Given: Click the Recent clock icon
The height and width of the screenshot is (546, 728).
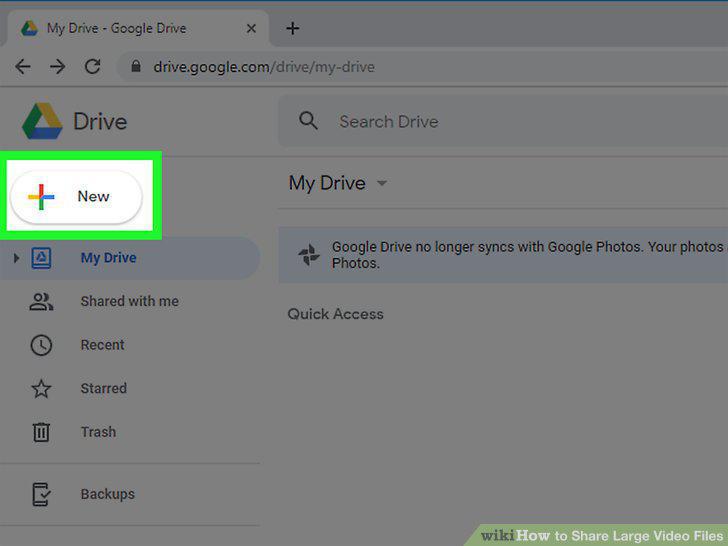Looking at the screenshot, I should coord(41,345).
